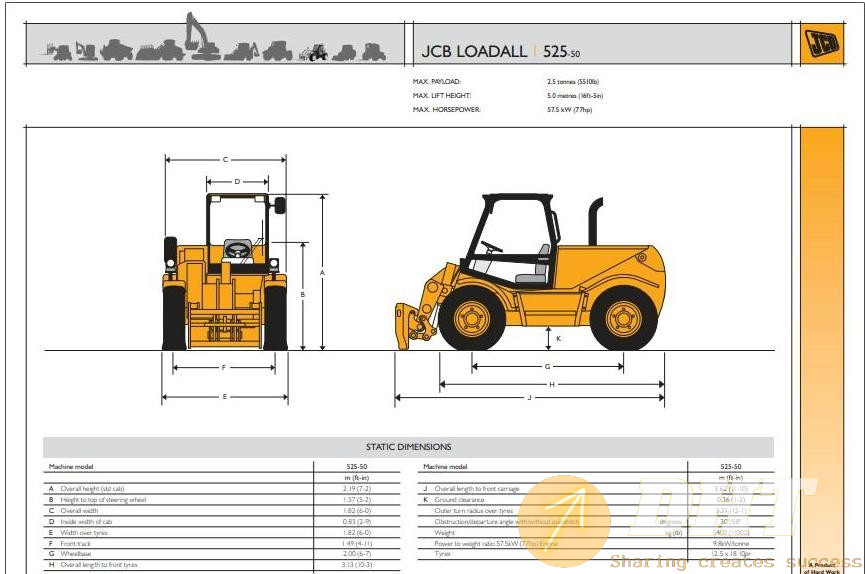The image size is (865, 574).
Task: Click the side-view Loadall drawing
Action: coord(530,272)
